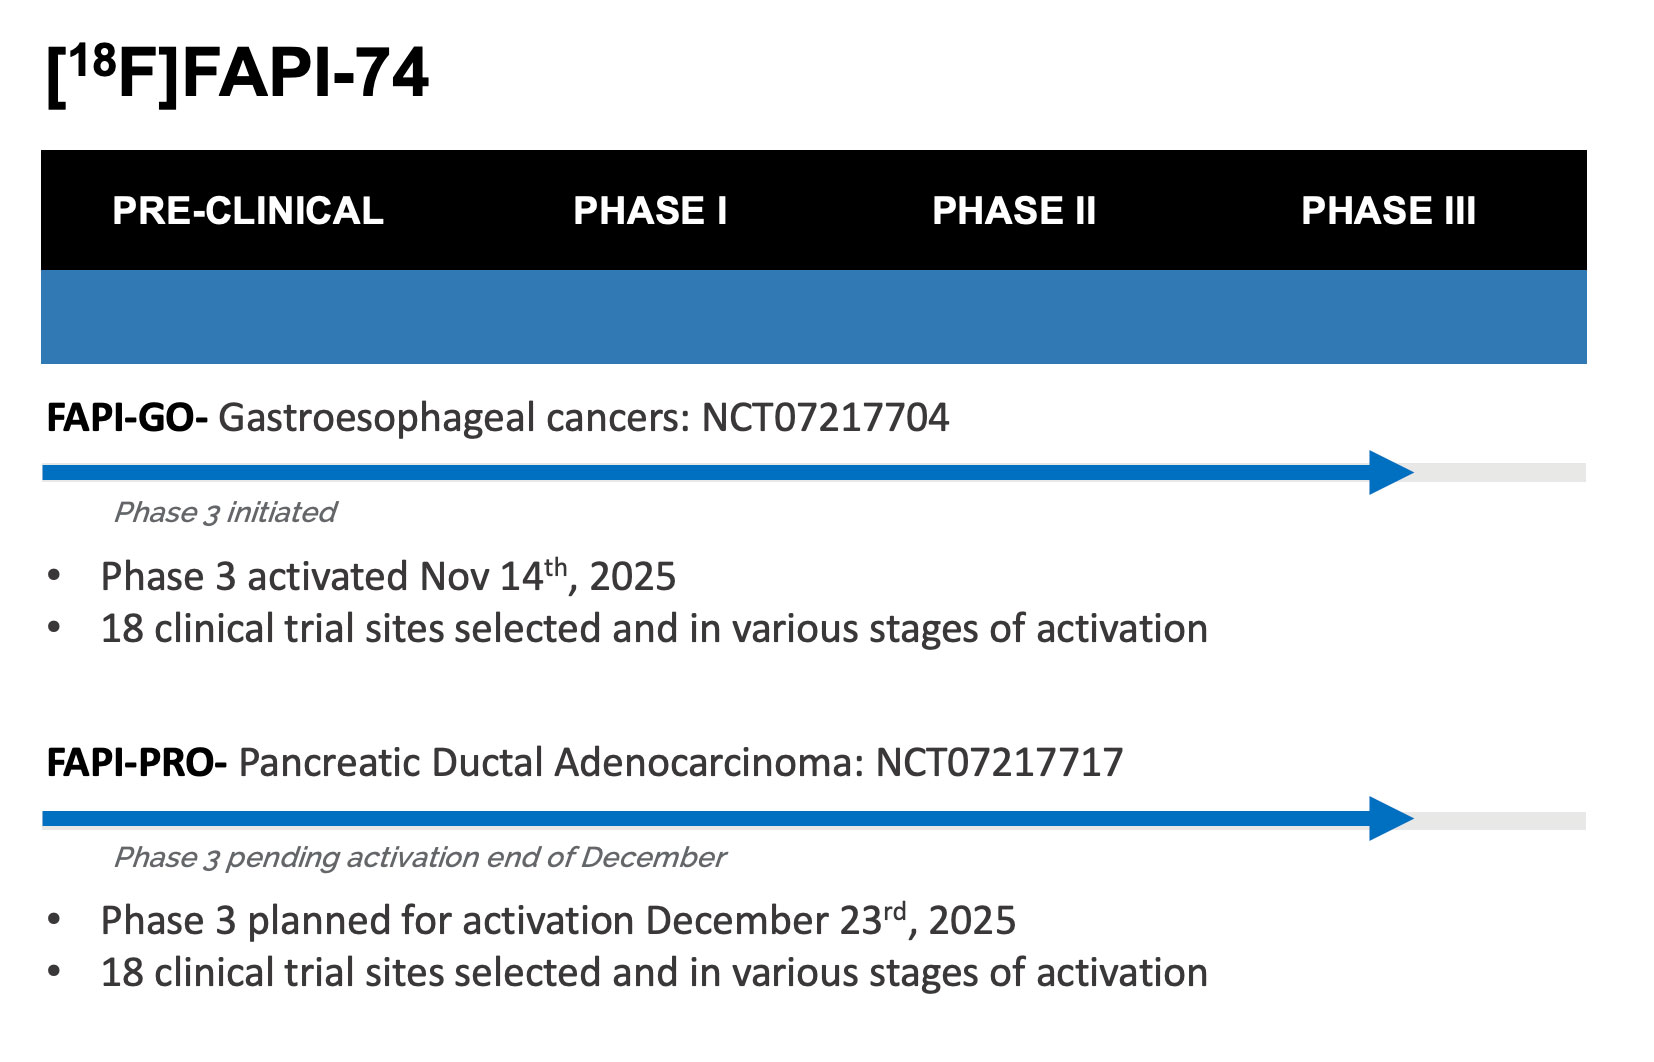Click the bold FAPI-PRO- heading
The height and width of the screenshot is (1062, 1654).
137,763
